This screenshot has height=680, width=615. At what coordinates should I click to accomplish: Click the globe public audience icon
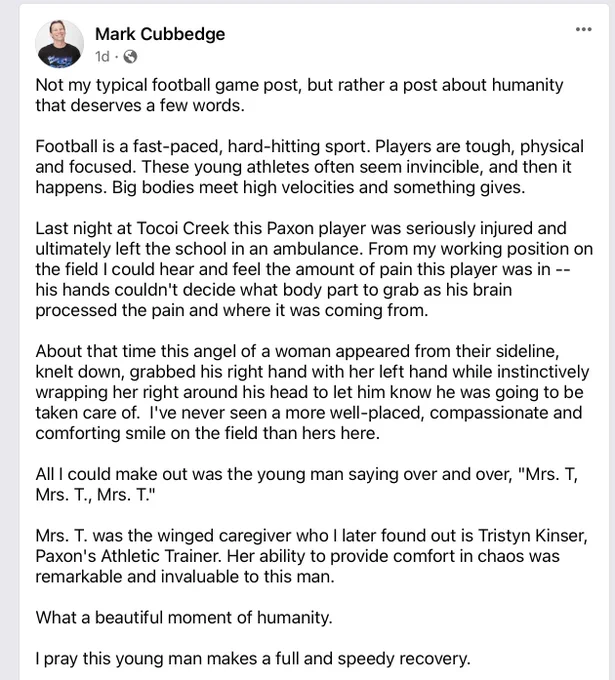coord(130,56)
